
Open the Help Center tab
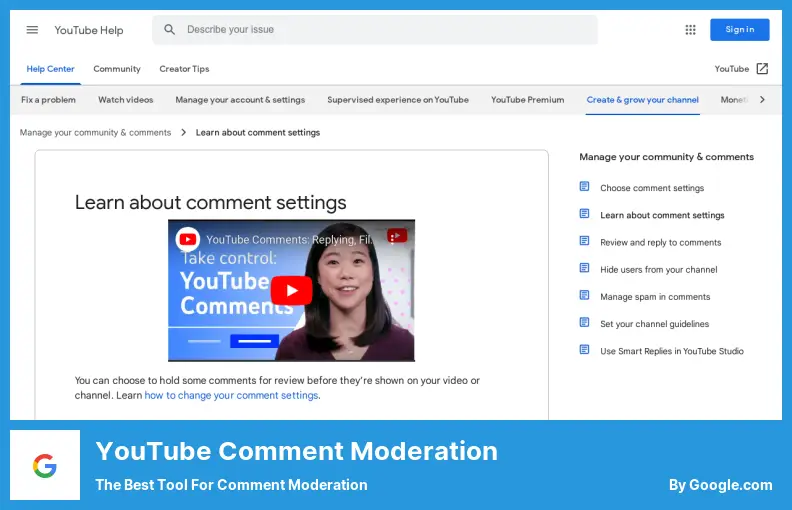[x=50, y=69]
